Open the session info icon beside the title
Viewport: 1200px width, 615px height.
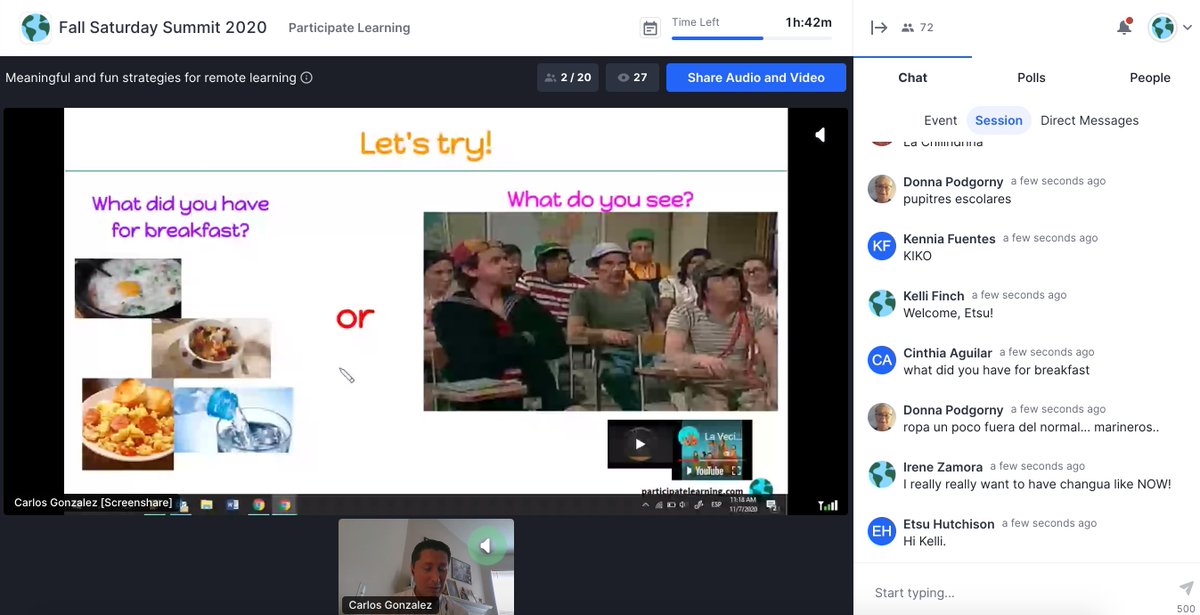point(307,77)
